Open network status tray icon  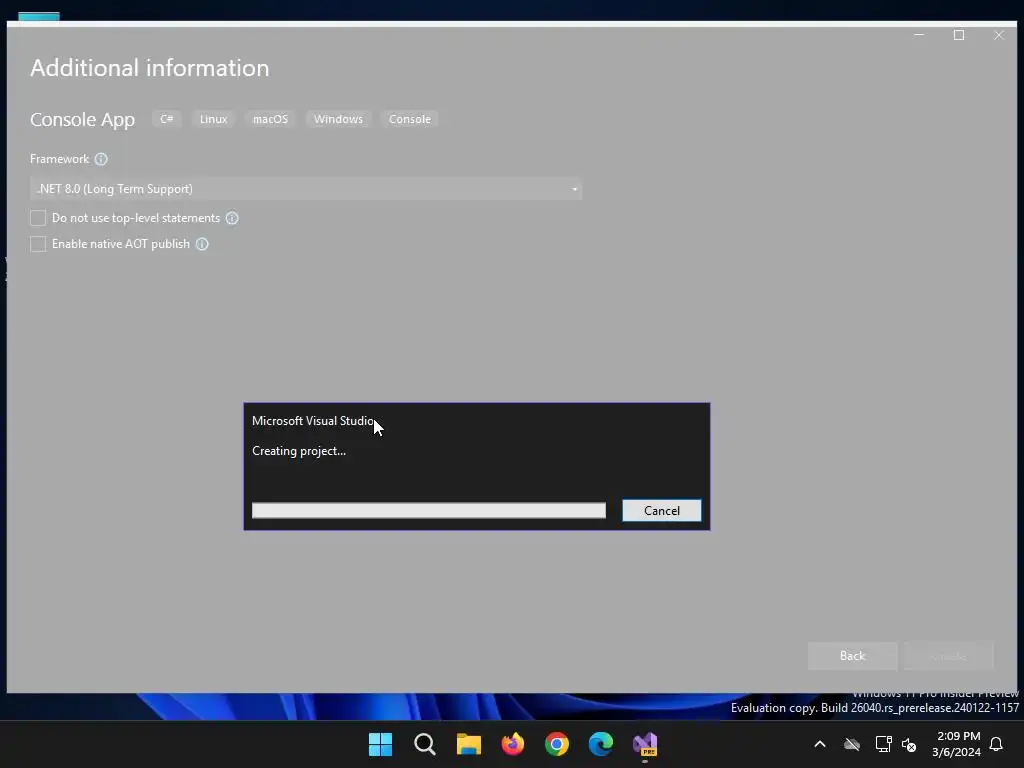click(884, 744)
